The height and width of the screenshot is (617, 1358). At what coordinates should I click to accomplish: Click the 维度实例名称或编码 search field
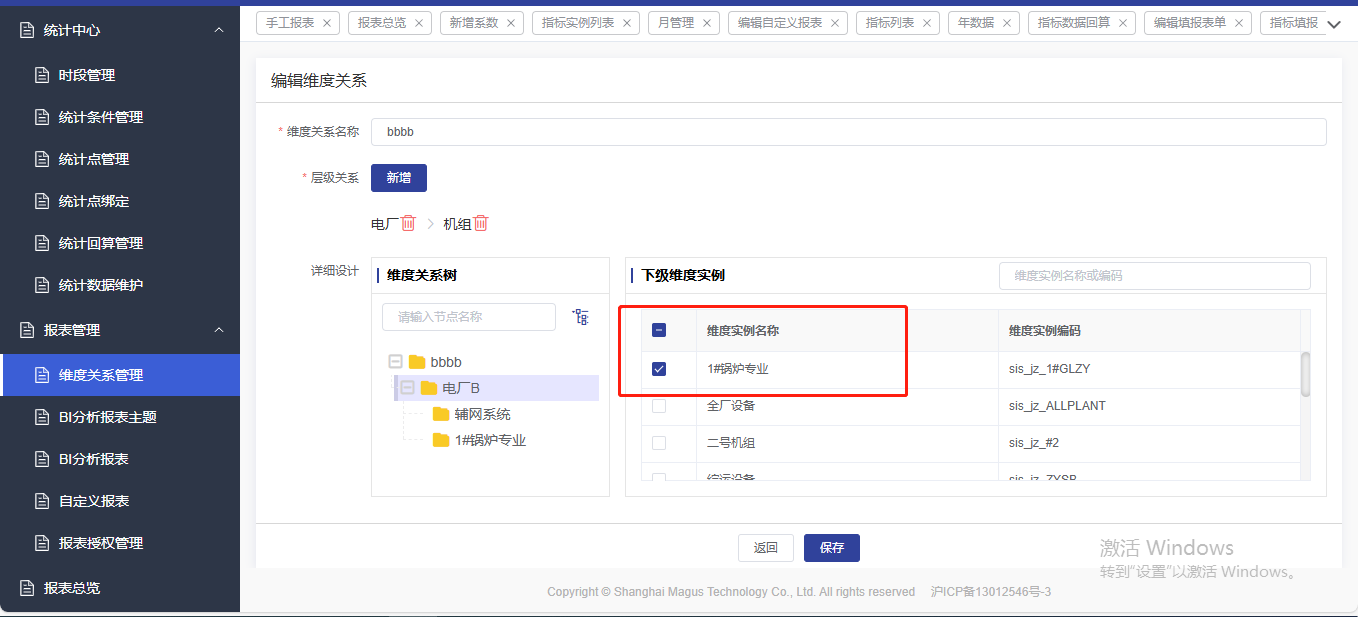pos(1154,276)
